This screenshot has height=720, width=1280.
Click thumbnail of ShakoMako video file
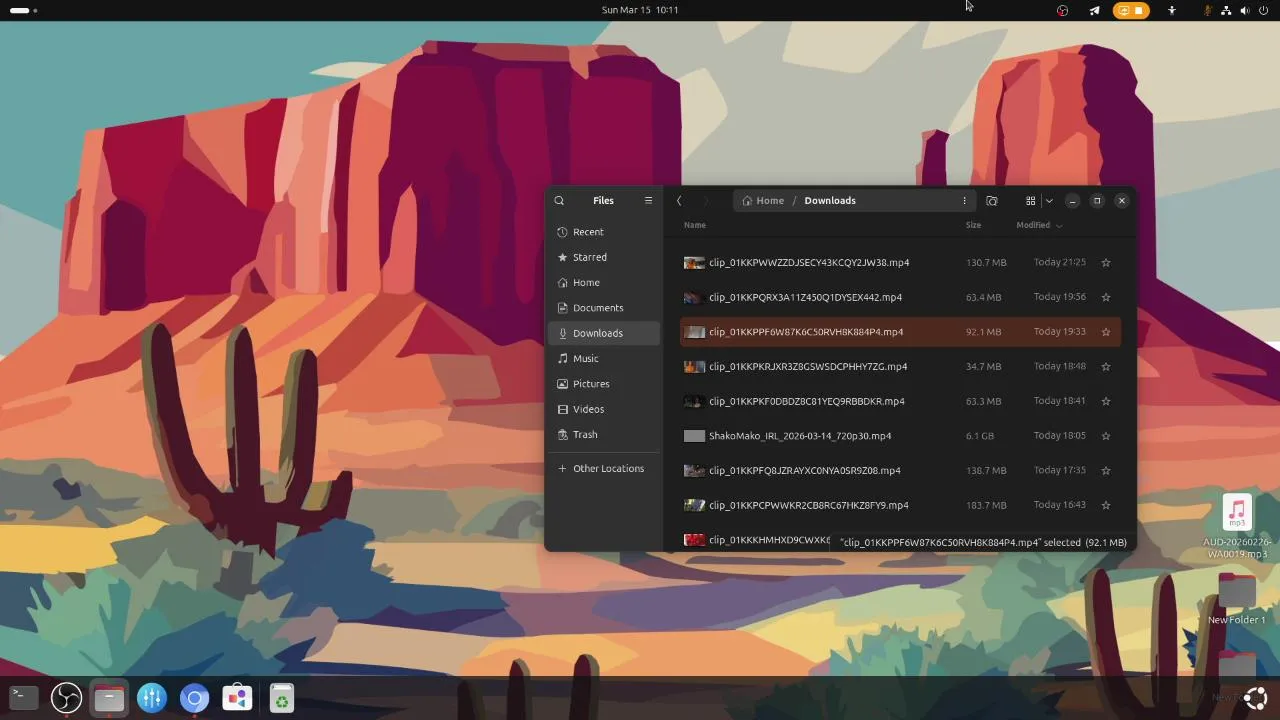pyautogui.click(x=694, y=436)
